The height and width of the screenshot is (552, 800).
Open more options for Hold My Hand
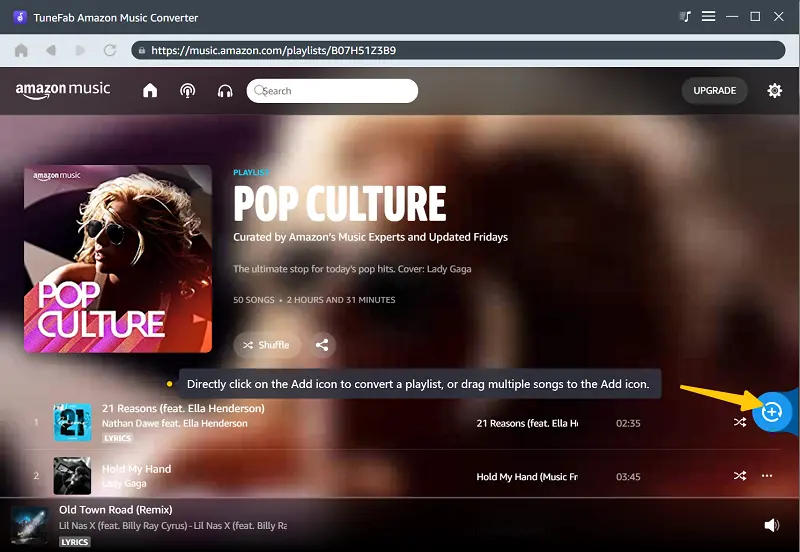[767, 475]
